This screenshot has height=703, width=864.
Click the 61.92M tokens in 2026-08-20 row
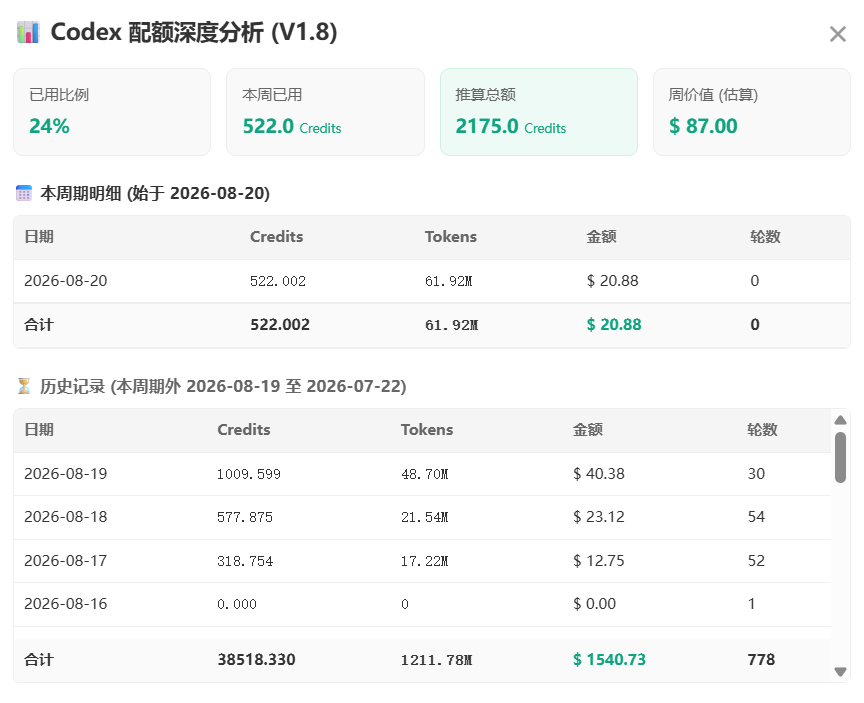pos(449,281)
